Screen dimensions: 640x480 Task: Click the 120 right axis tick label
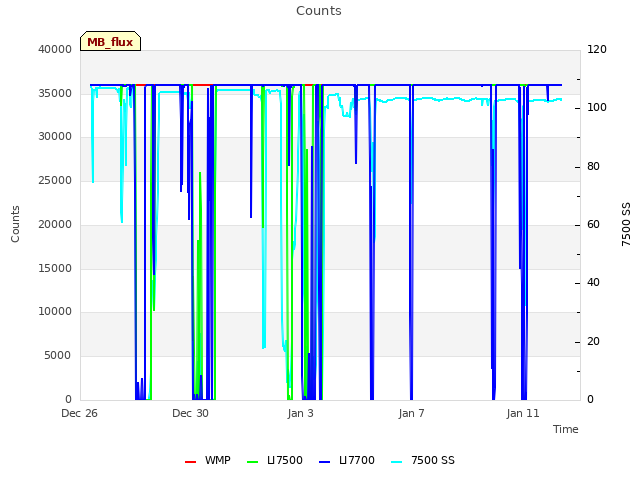597,49
